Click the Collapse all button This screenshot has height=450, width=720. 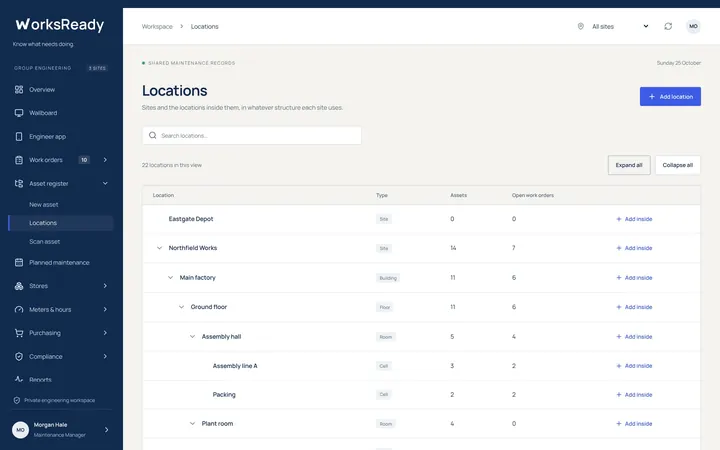677,165
